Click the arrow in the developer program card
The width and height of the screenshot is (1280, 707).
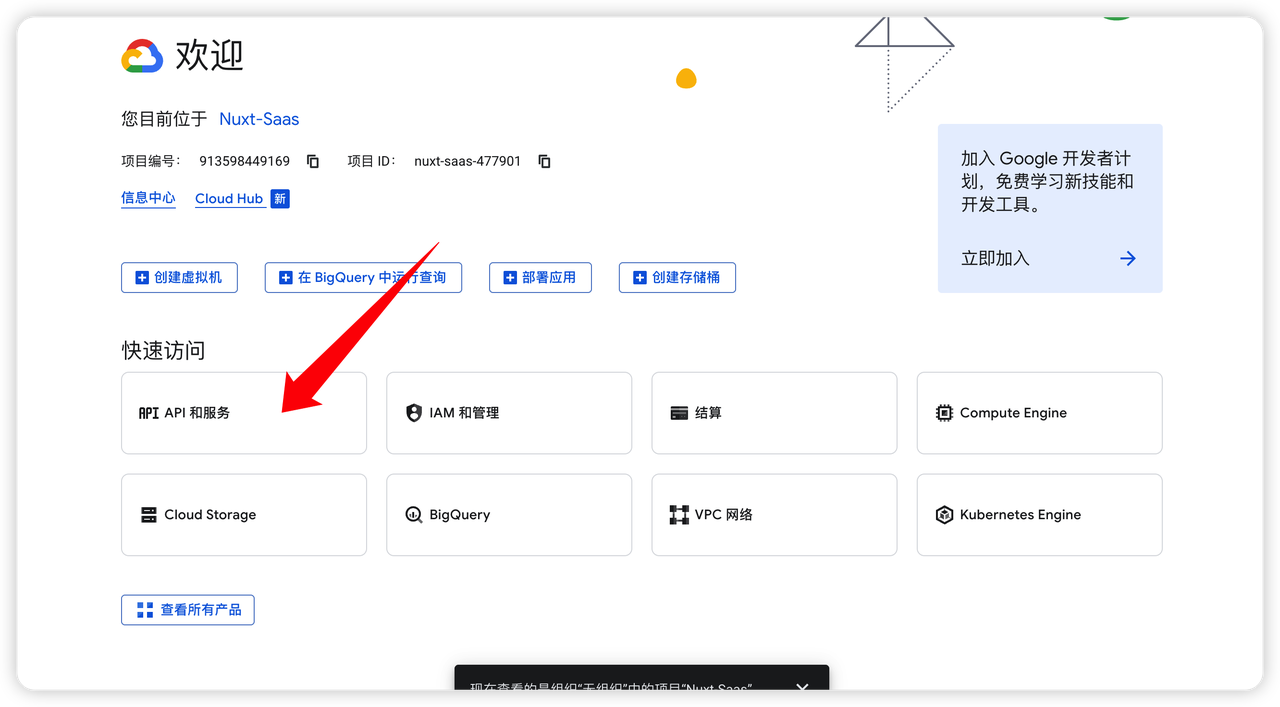(1128, 258)
